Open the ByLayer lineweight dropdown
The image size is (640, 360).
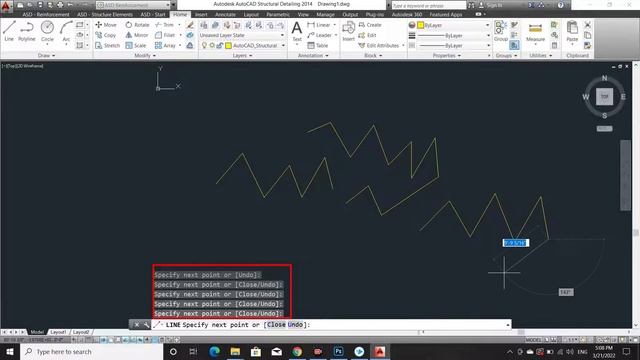pyautogui.click(x=454, y=36)
